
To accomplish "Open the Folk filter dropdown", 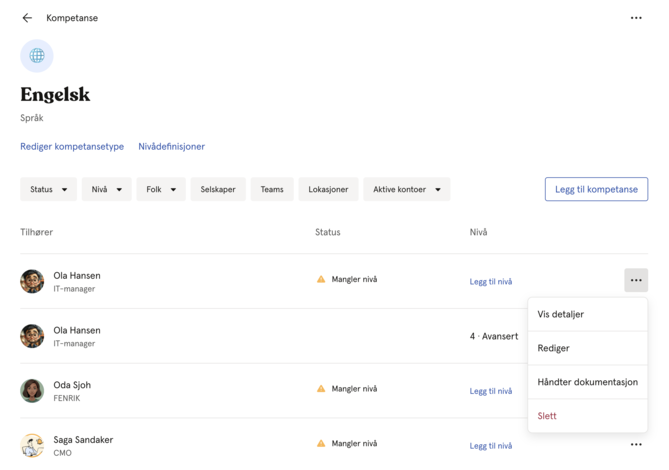I will (161, 189).
